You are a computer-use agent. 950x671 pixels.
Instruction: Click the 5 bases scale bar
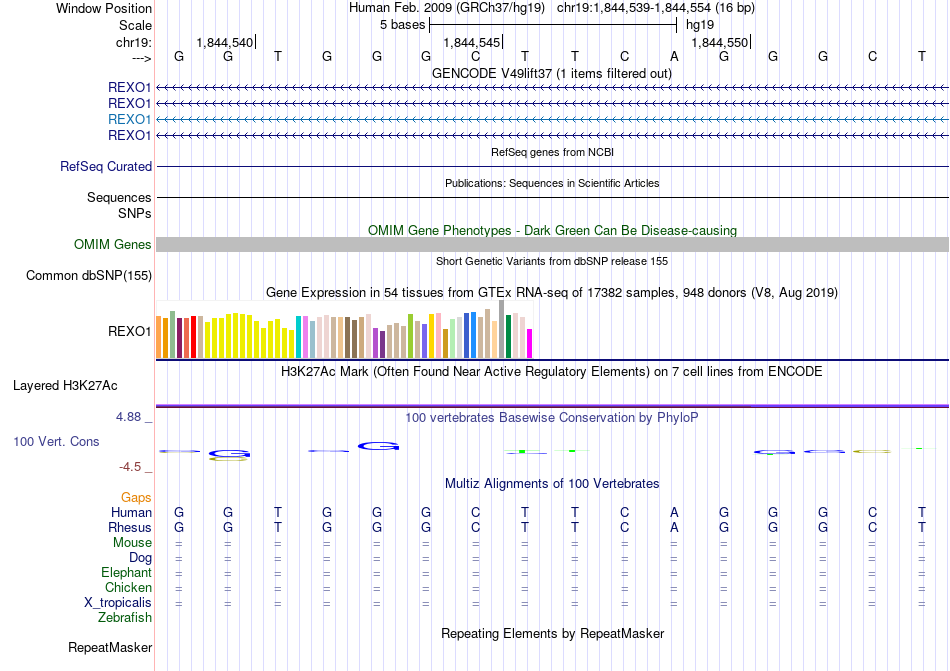click(x=553, y=25)
